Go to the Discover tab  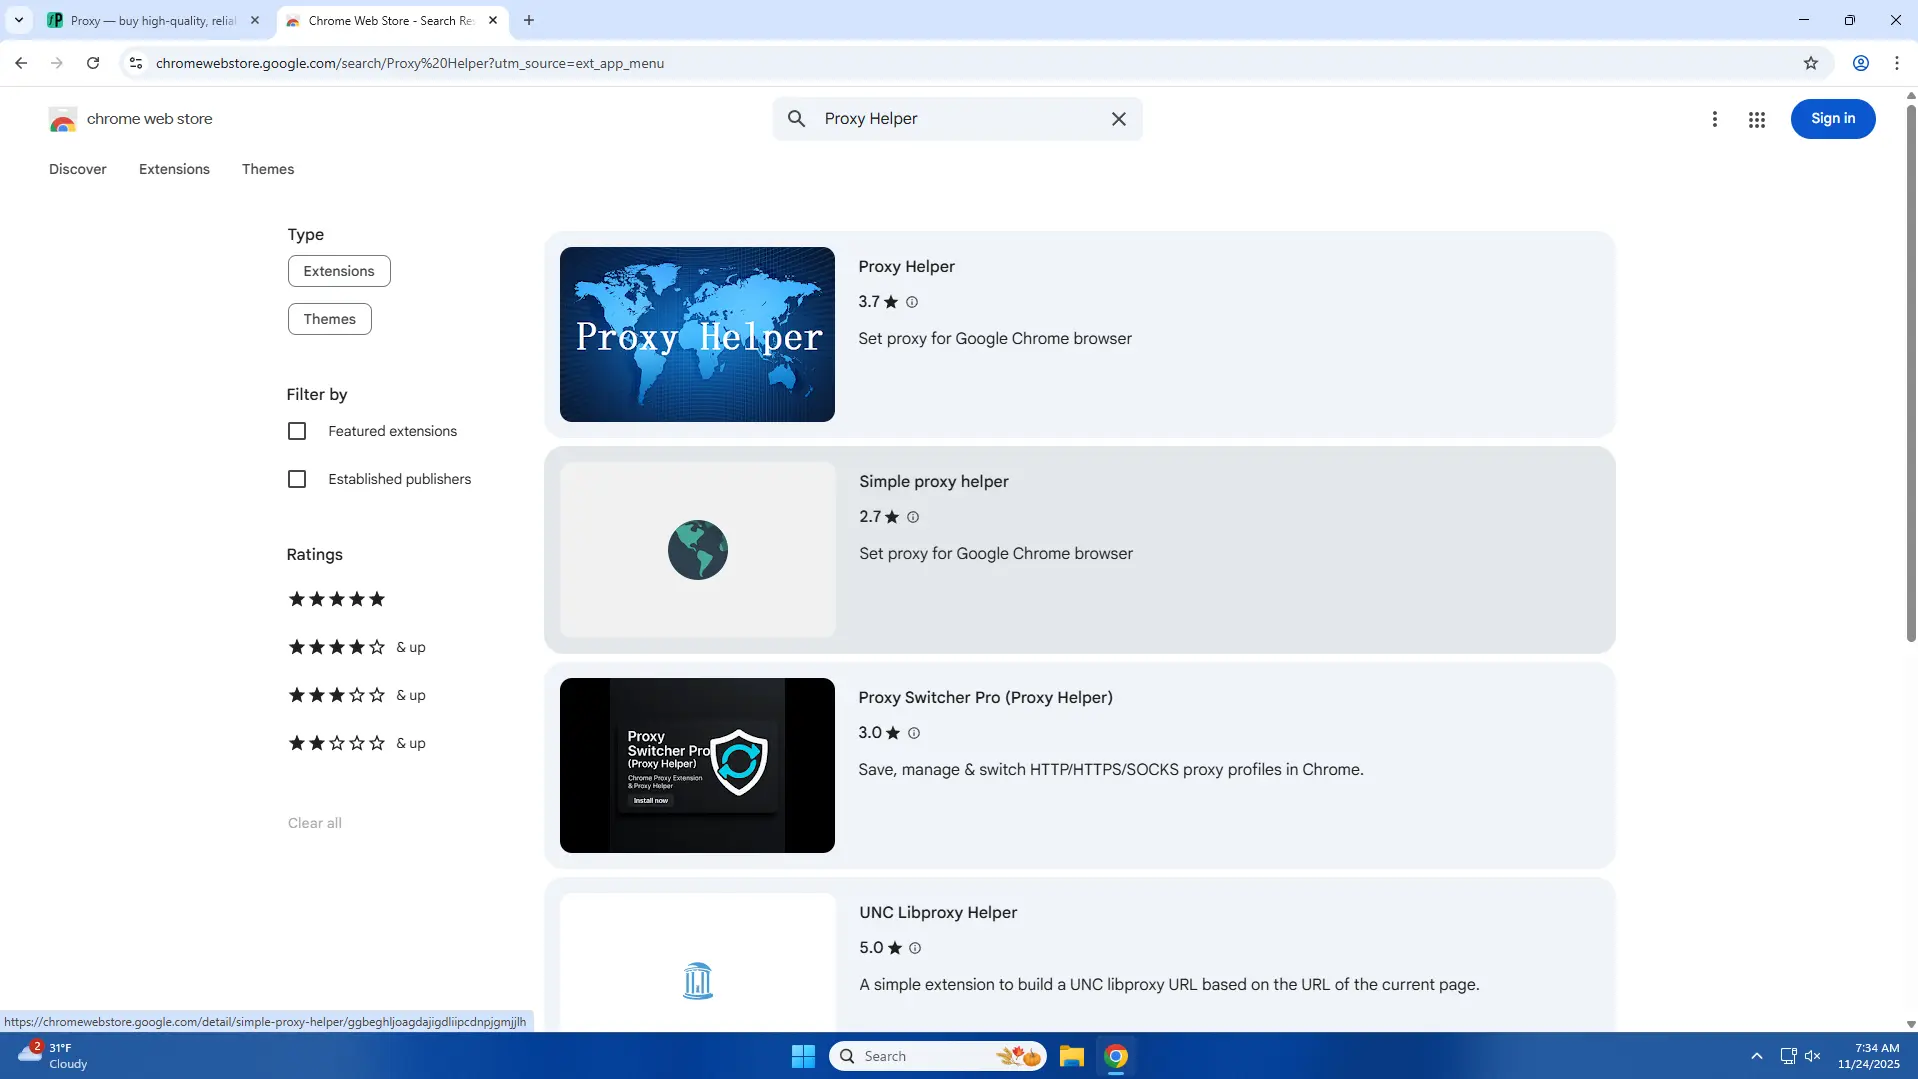[78, 169]
